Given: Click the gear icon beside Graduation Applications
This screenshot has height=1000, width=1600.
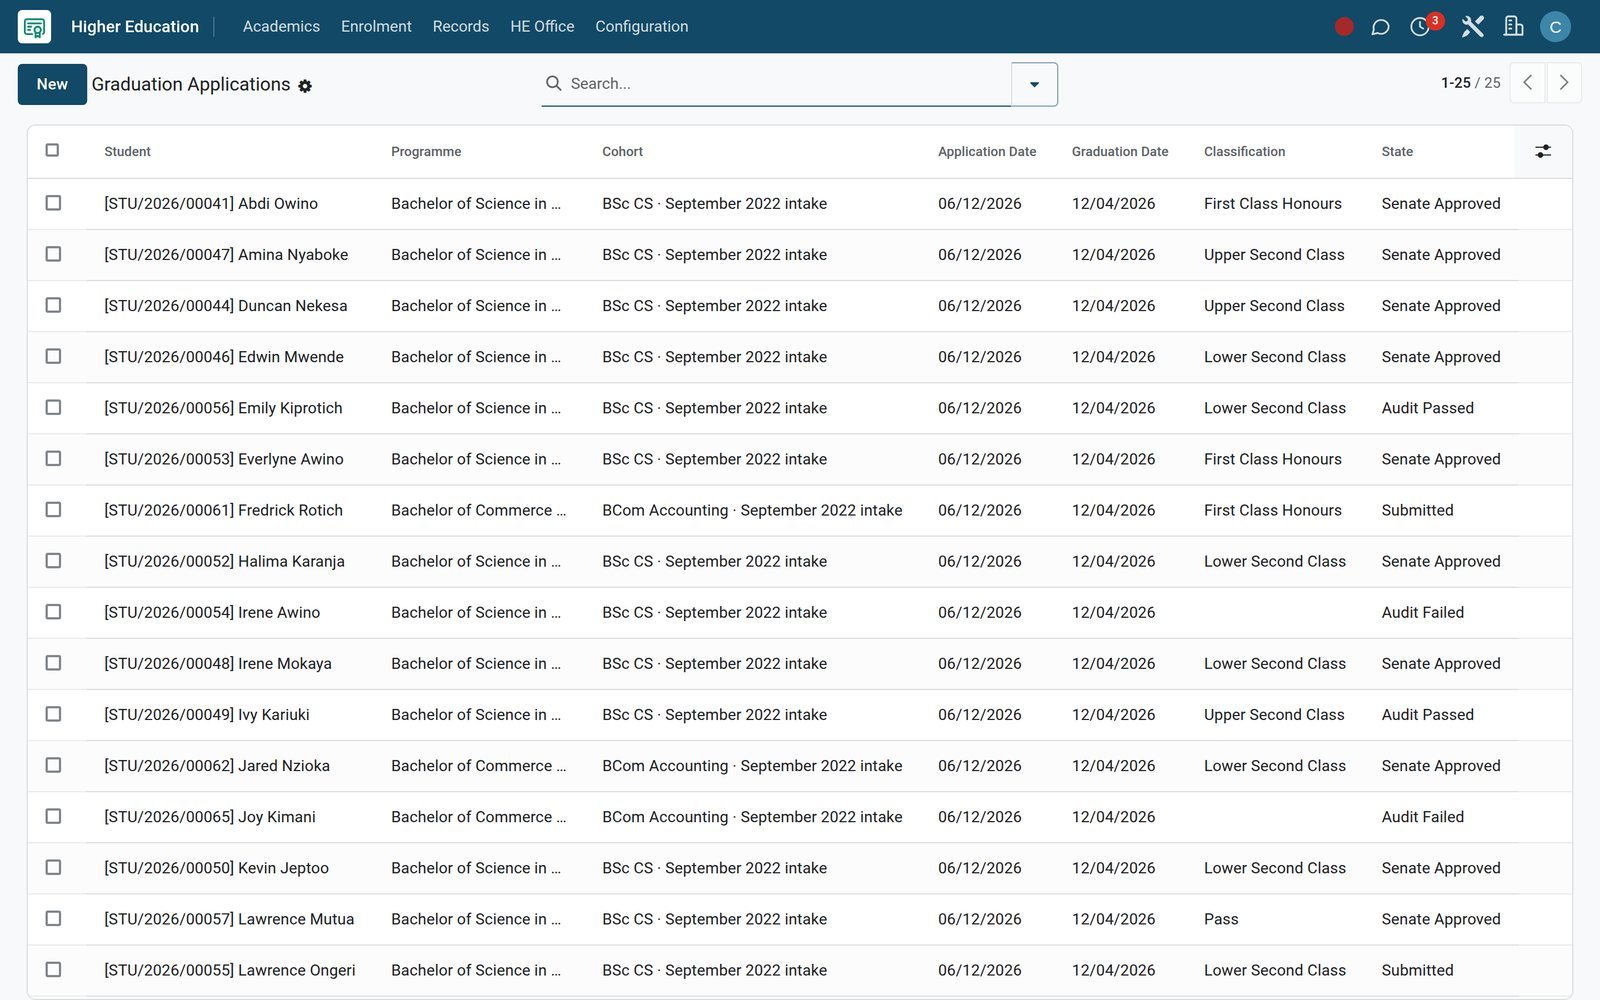Looking at the screenshot, I should [305, 86].
